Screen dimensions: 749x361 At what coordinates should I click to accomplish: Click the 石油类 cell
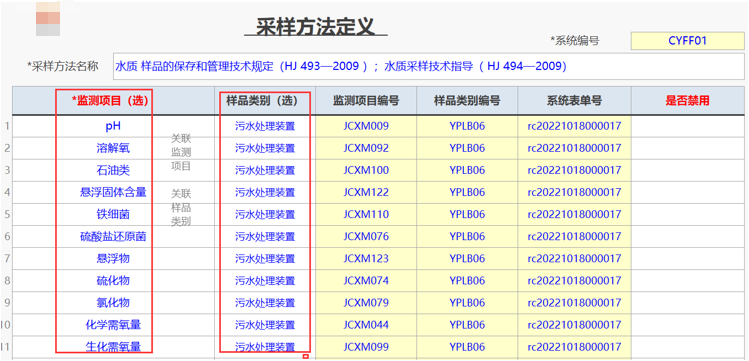(113, 170)
